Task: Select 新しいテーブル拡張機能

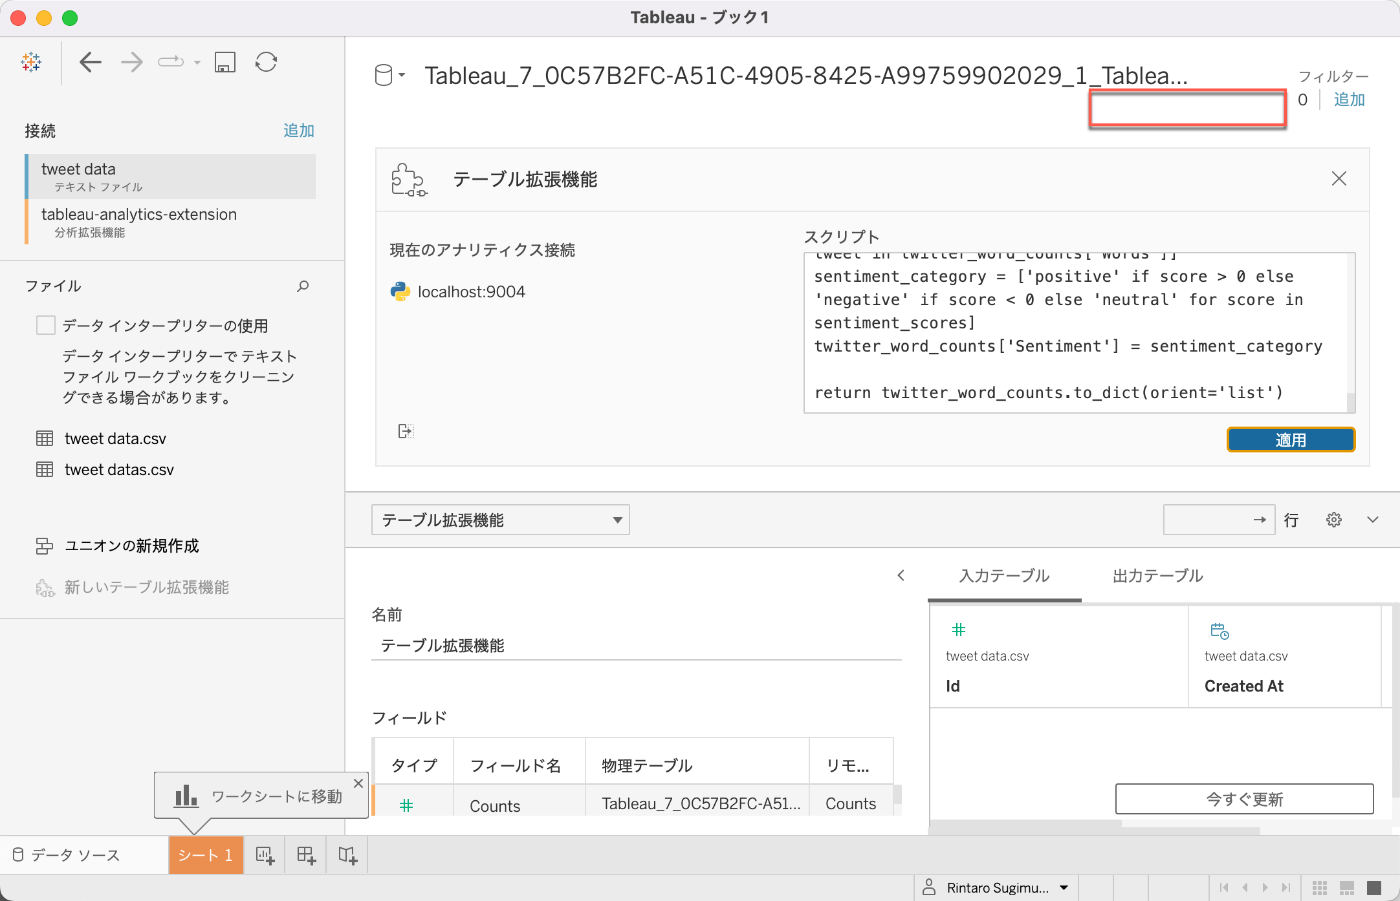Action: (147, 588)
